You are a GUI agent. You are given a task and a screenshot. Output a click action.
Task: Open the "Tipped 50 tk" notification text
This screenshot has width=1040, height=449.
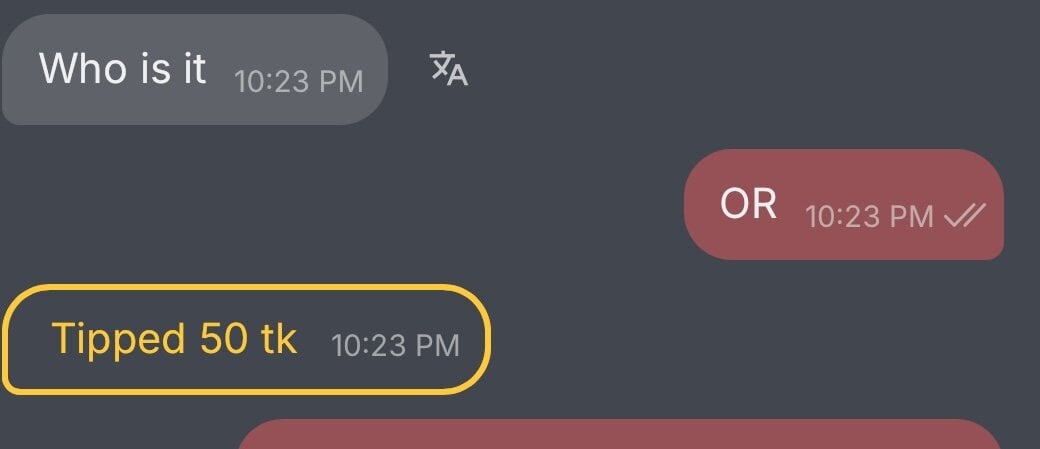[174, 338]
